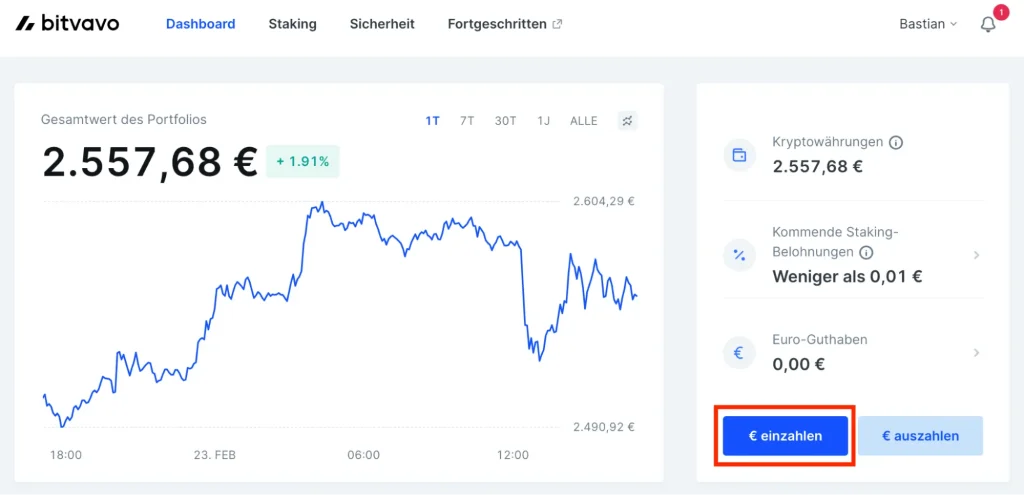Click the € einzahlen button

coord(785,436)
